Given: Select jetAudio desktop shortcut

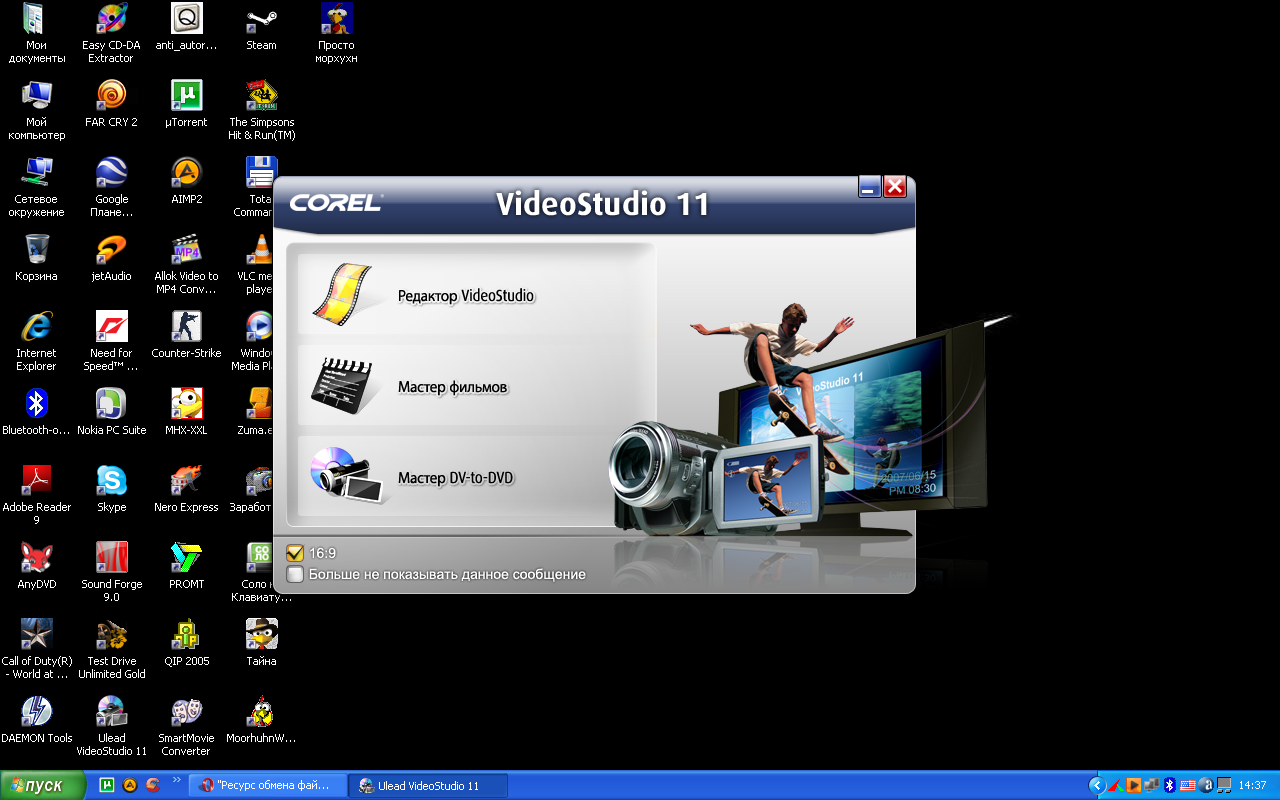Looking at the screenshot, I should [111, 258].
